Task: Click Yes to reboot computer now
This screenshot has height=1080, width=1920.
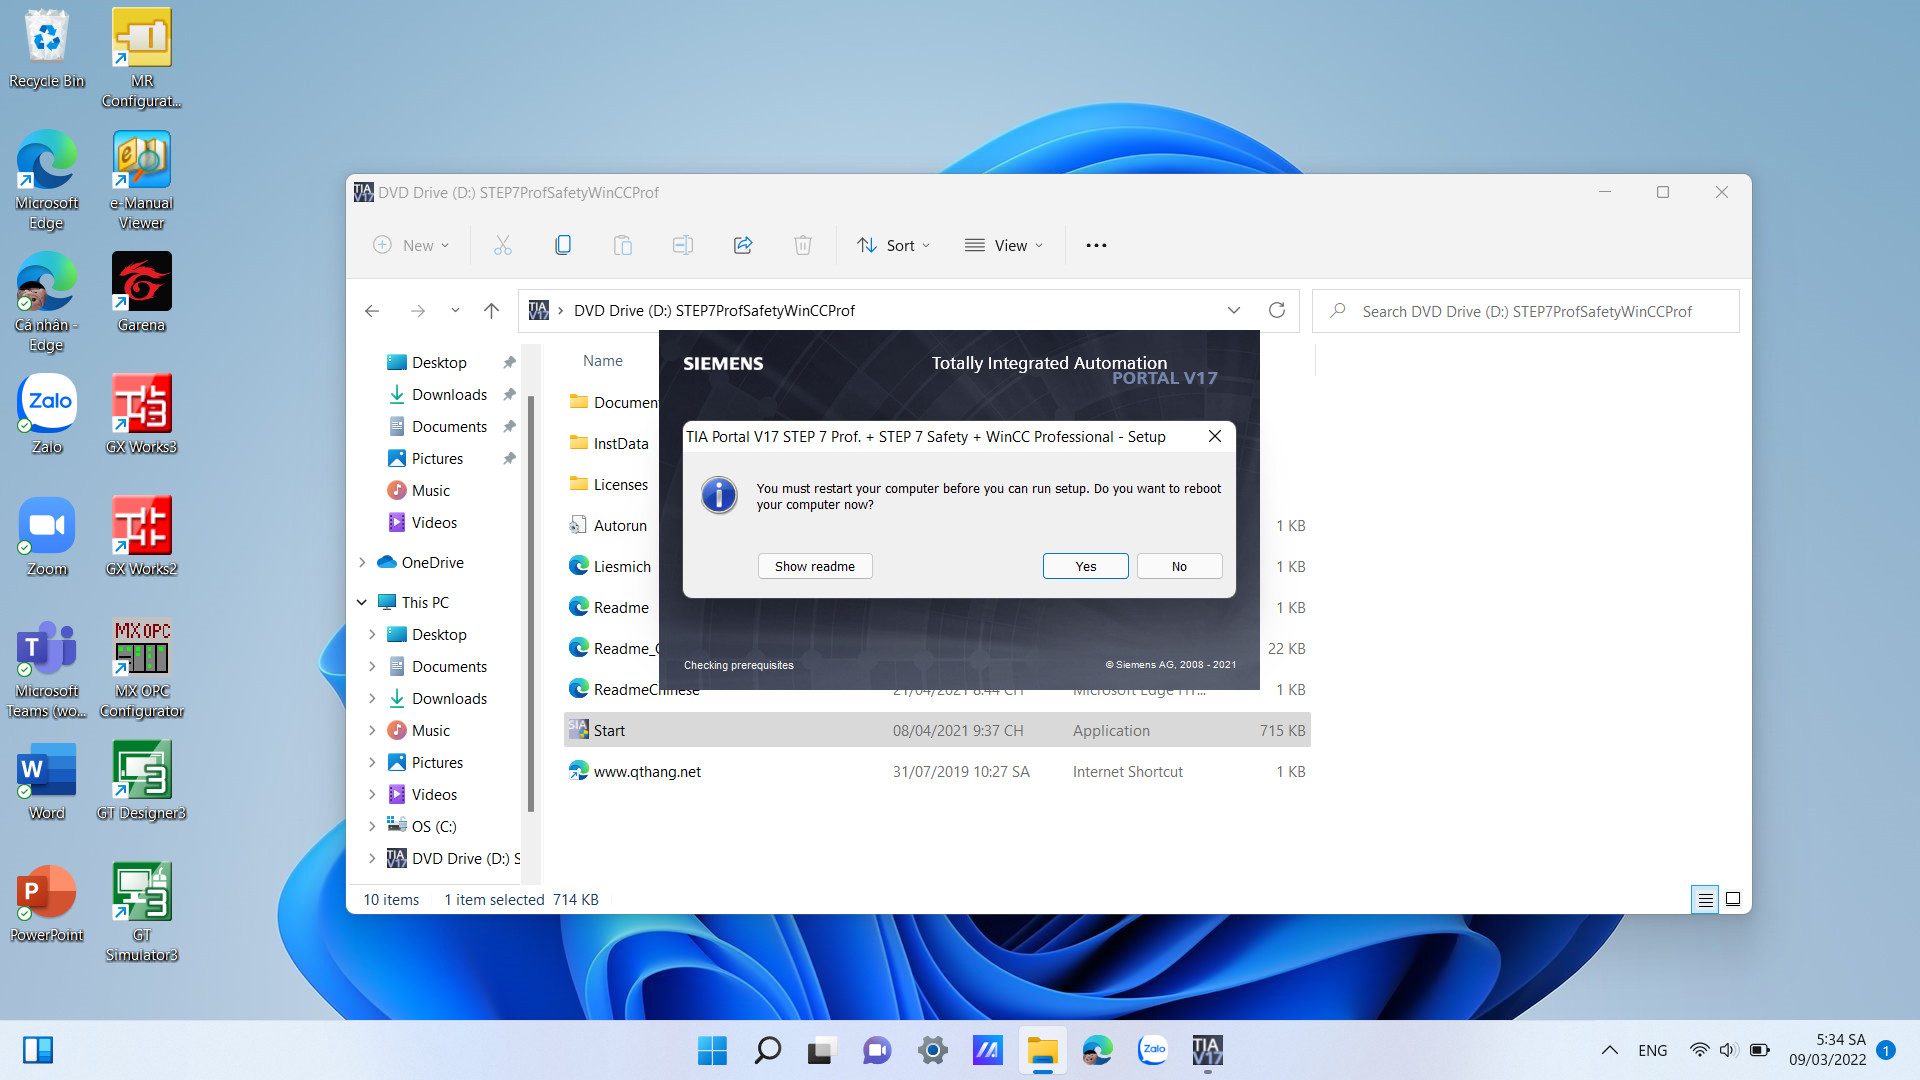Action: point(1085,566)
